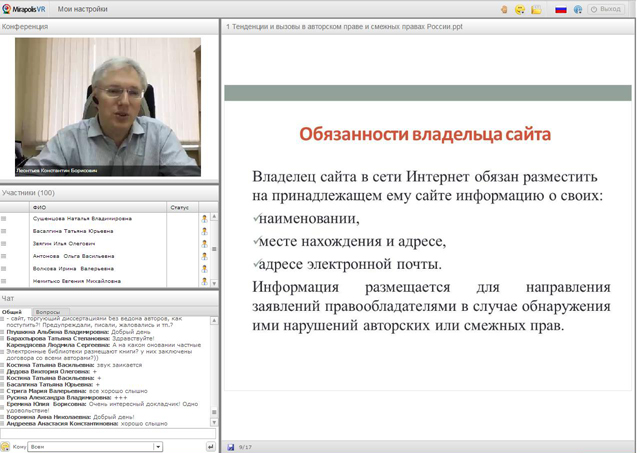Click chat message from Воронина Анна Николаевна
The image size is (640, 453).
(x=70, y=417)
